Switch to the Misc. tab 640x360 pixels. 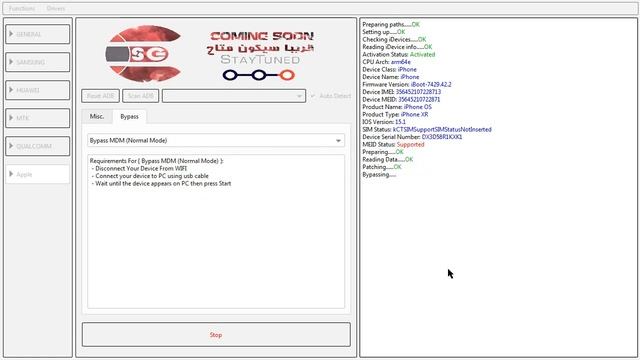(x=97, y=117)
